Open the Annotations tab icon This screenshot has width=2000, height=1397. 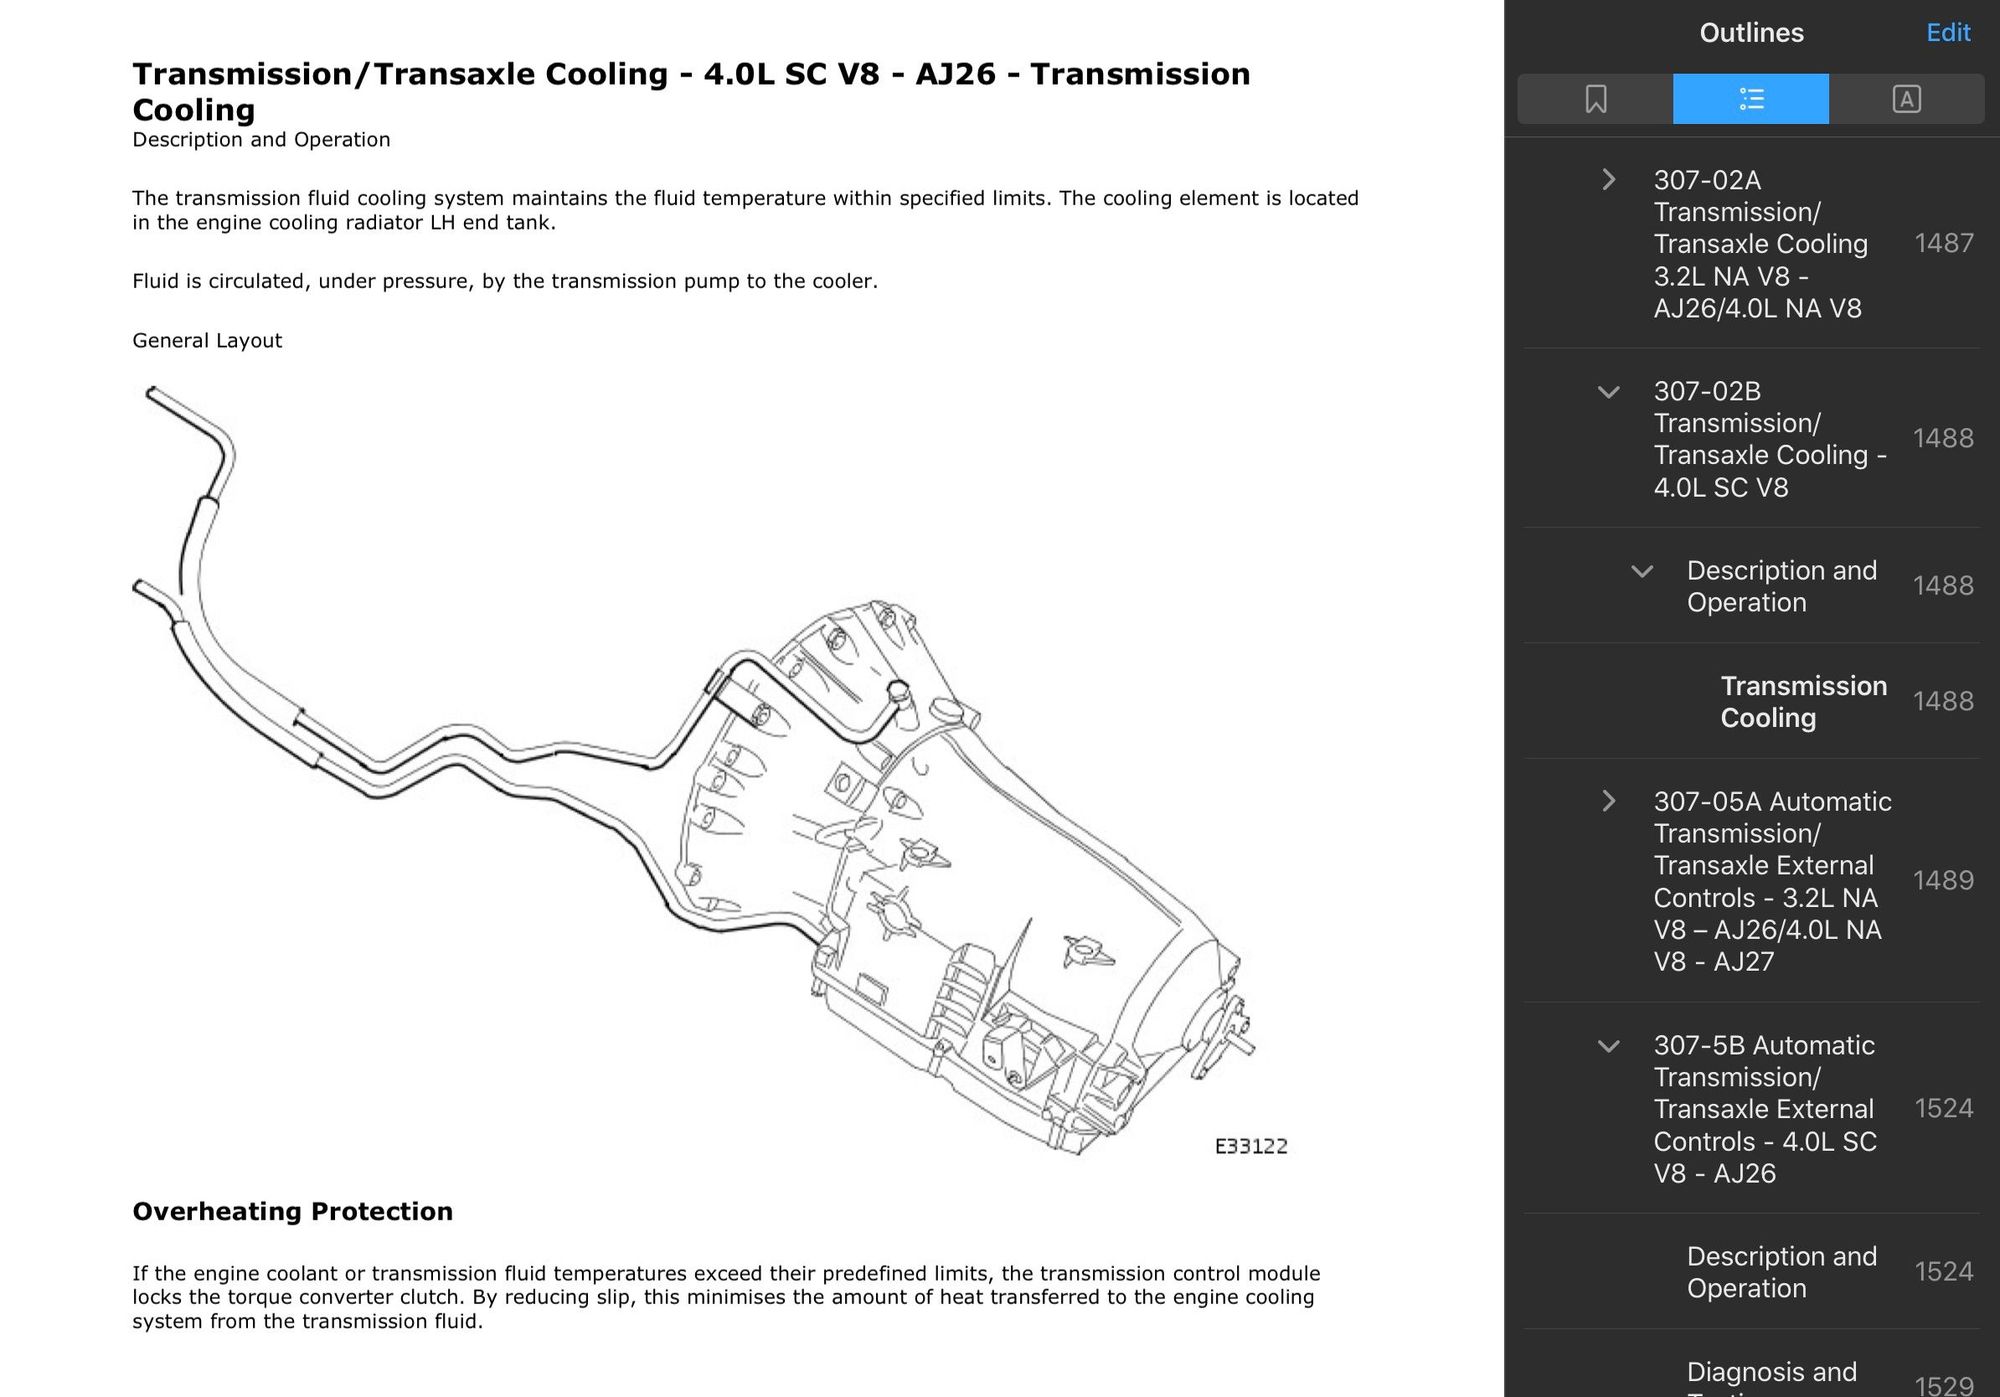(1906, 99)
